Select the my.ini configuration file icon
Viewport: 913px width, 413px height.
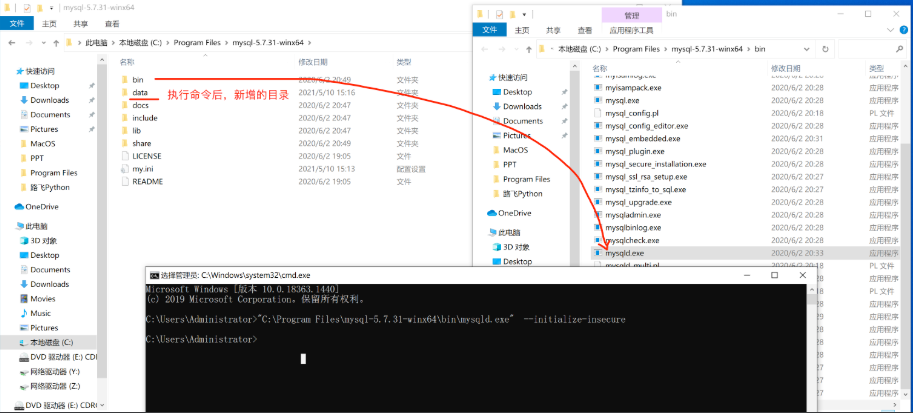click(x=124, y=169)
